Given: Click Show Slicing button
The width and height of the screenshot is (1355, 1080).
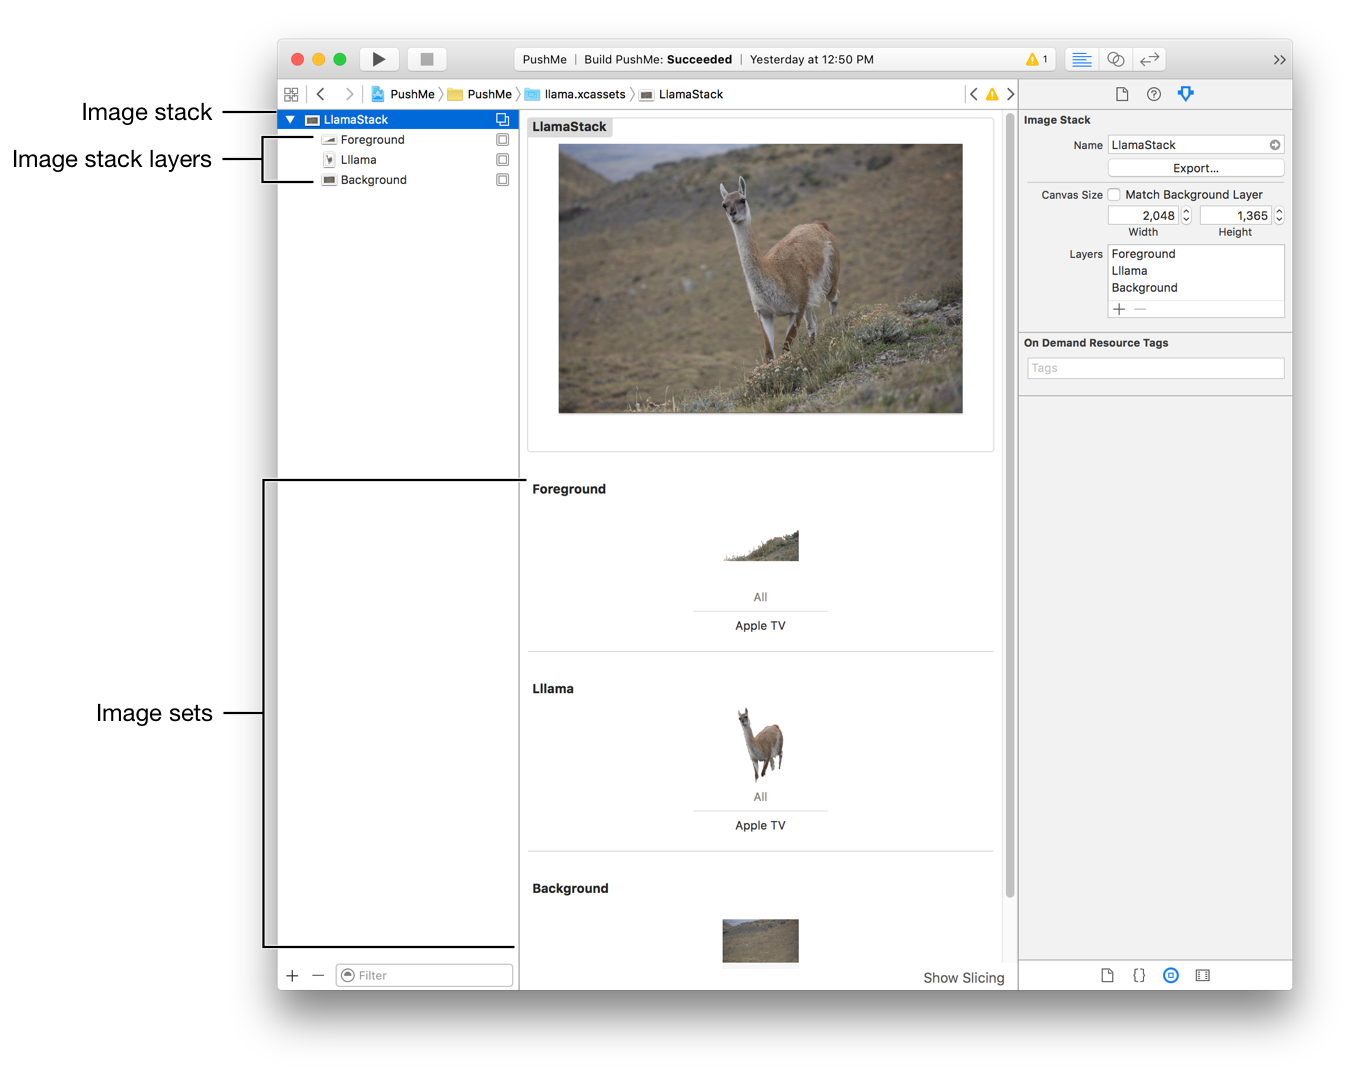Looking at the screenshot, I should click(x=964, y=978).
